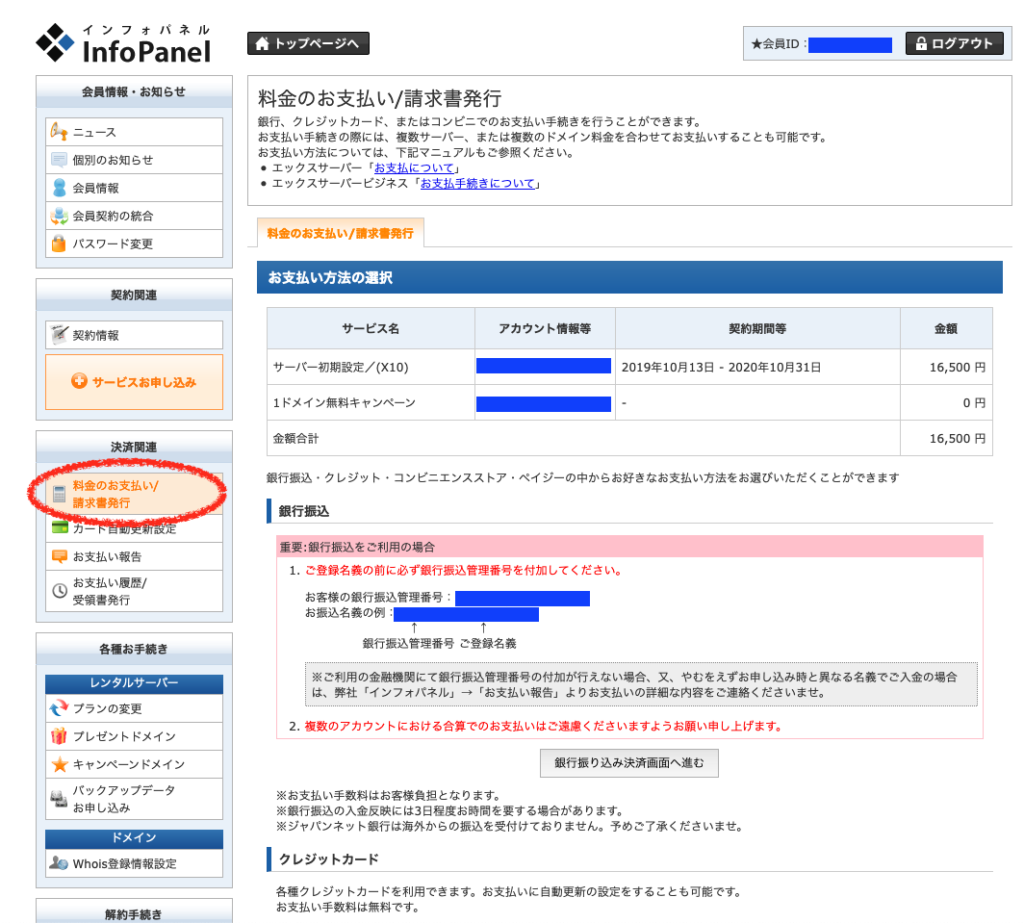Click the 0 円 amount cell
1024x923 pixels.
946,402
